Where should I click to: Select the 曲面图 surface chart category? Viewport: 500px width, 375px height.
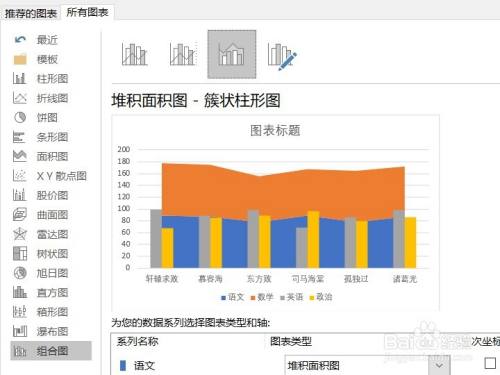click(x=41, y=215)
